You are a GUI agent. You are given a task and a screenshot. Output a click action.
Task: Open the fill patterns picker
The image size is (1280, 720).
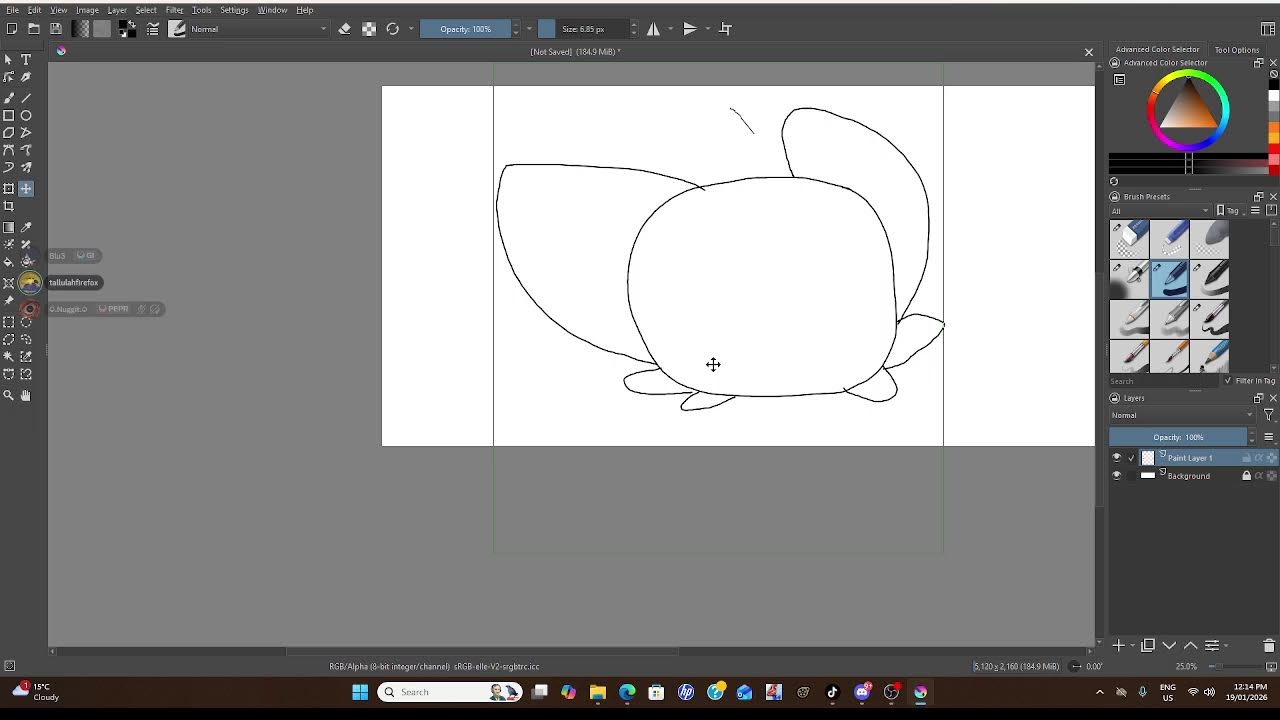click(102, 29)
